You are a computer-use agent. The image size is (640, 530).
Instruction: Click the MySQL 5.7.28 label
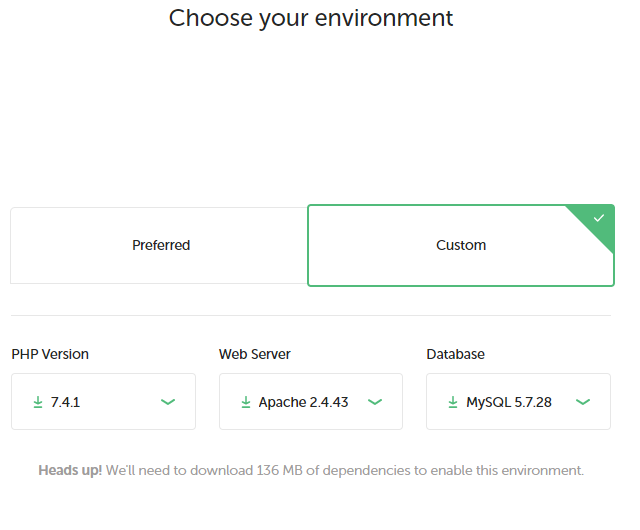point(509,402)
